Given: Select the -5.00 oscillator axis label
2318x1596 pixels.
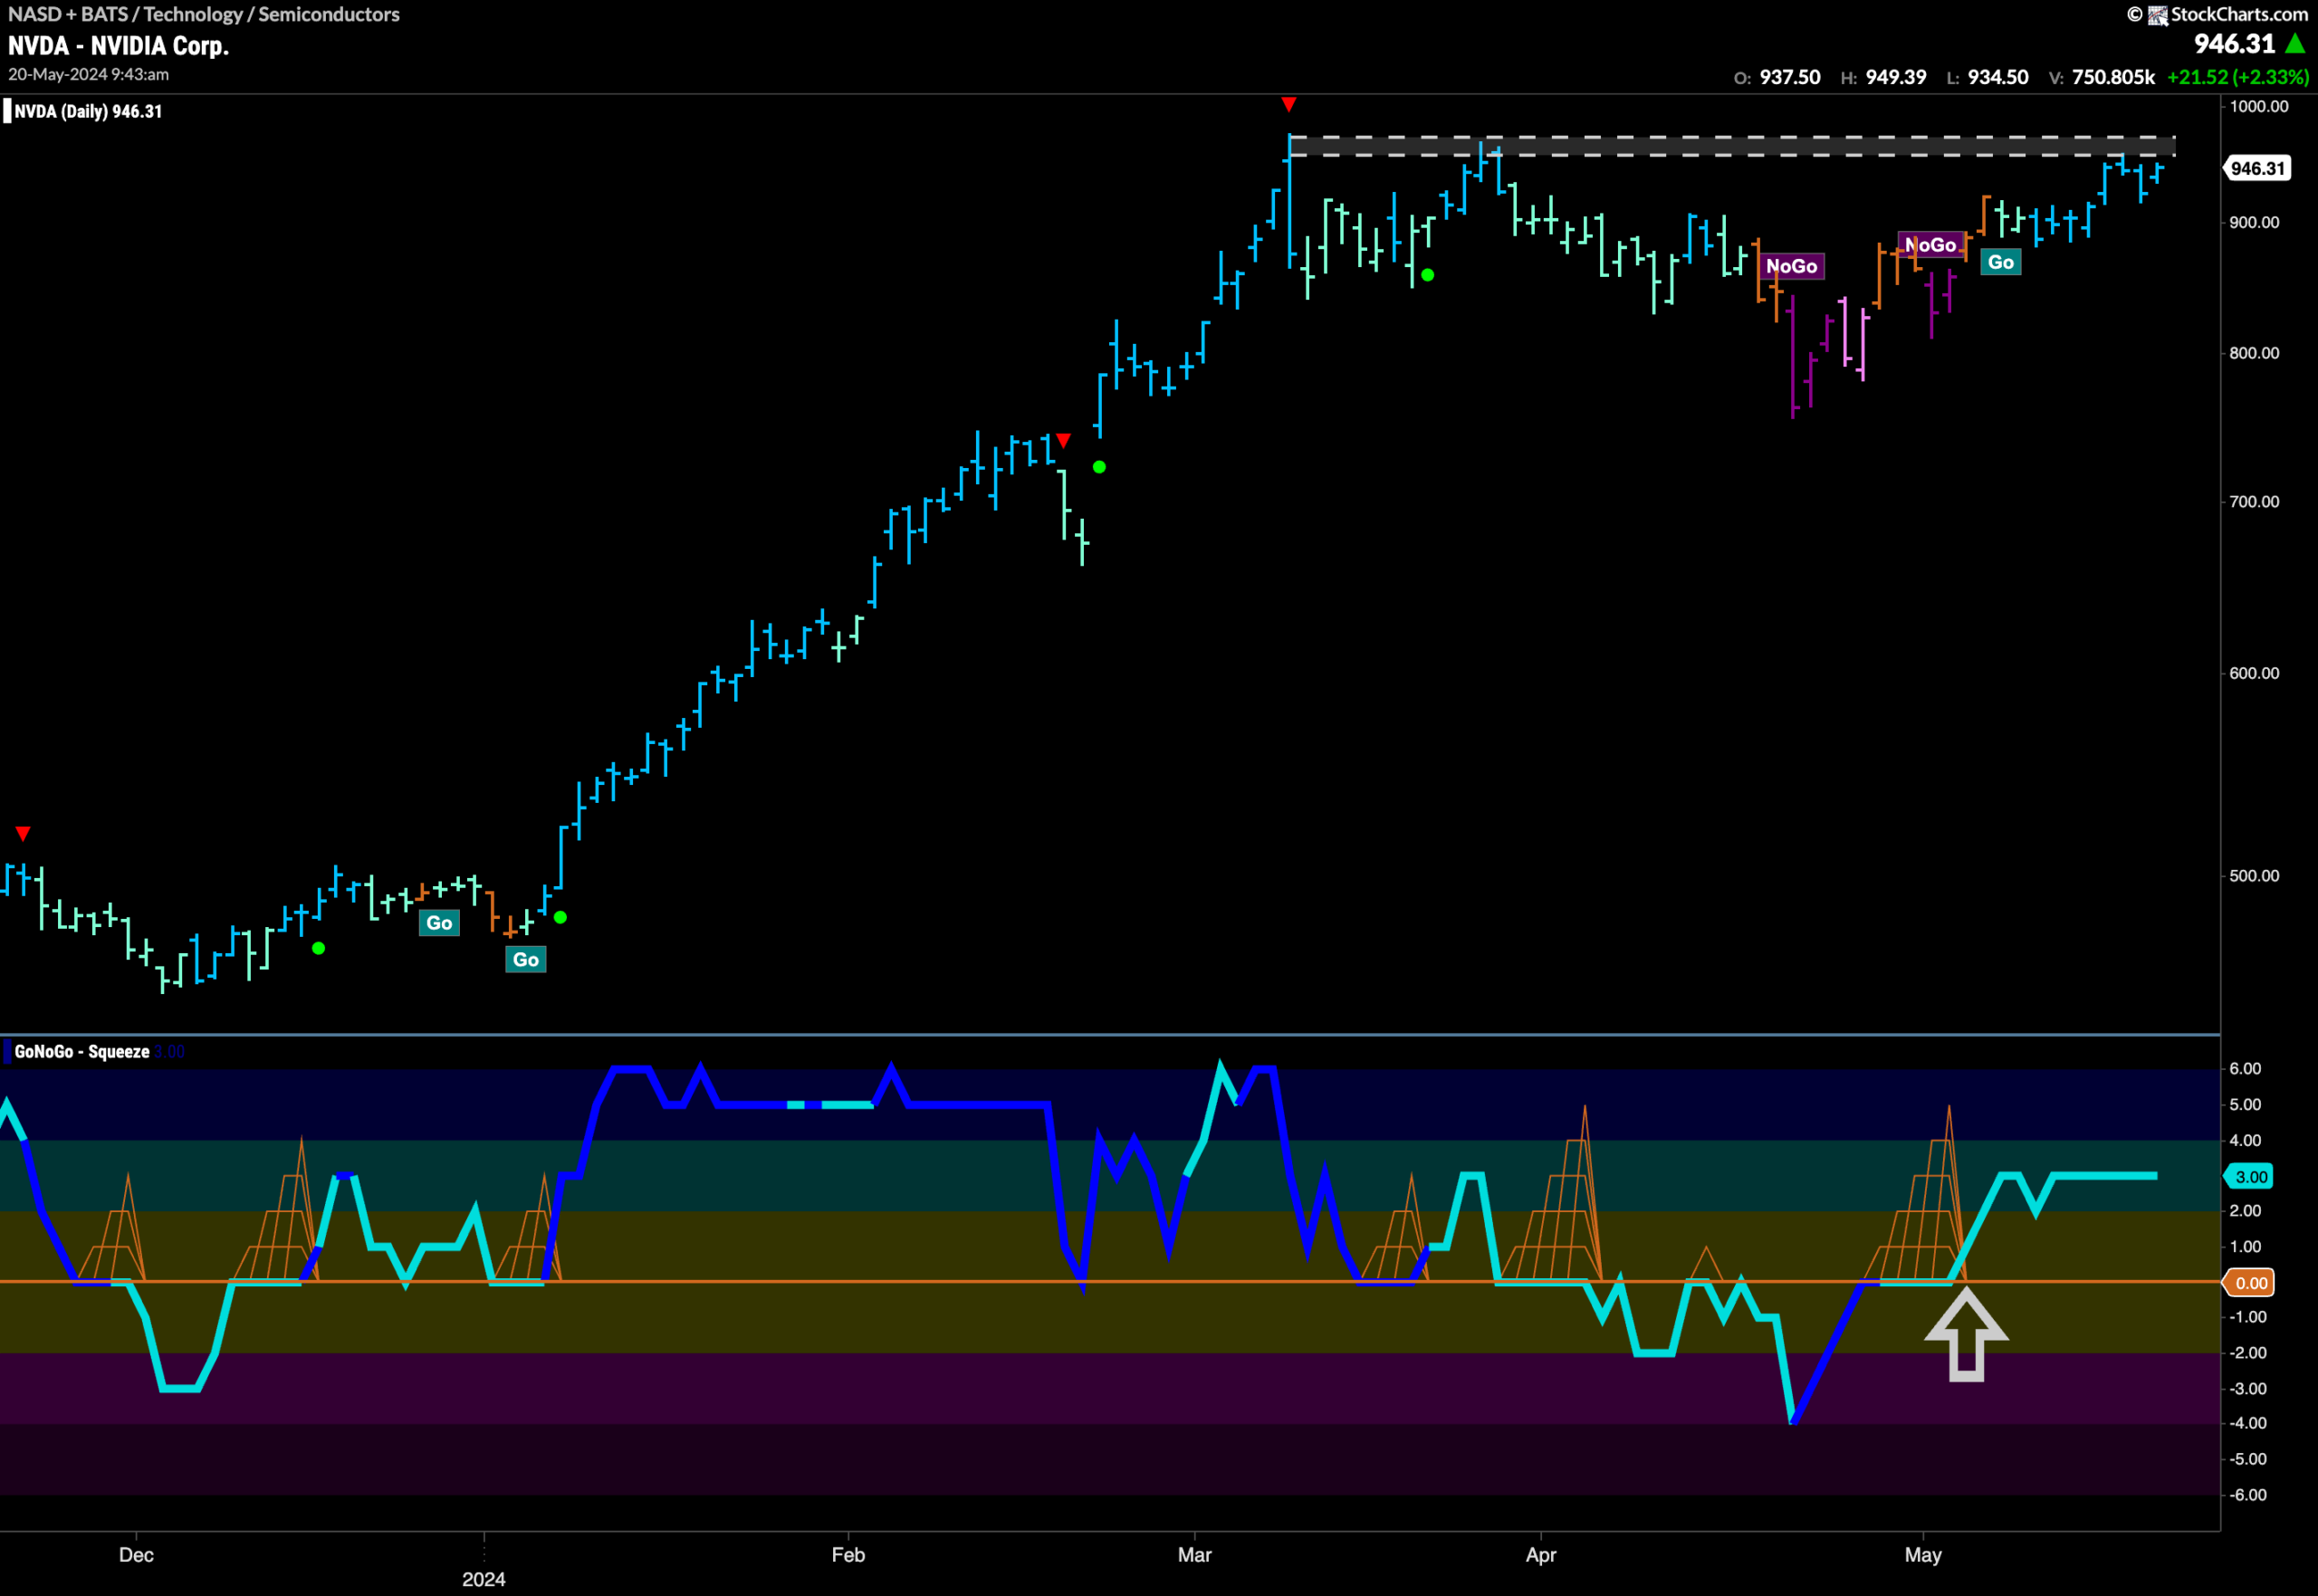Looking at the screenshot, I should pos(2248,1459).
